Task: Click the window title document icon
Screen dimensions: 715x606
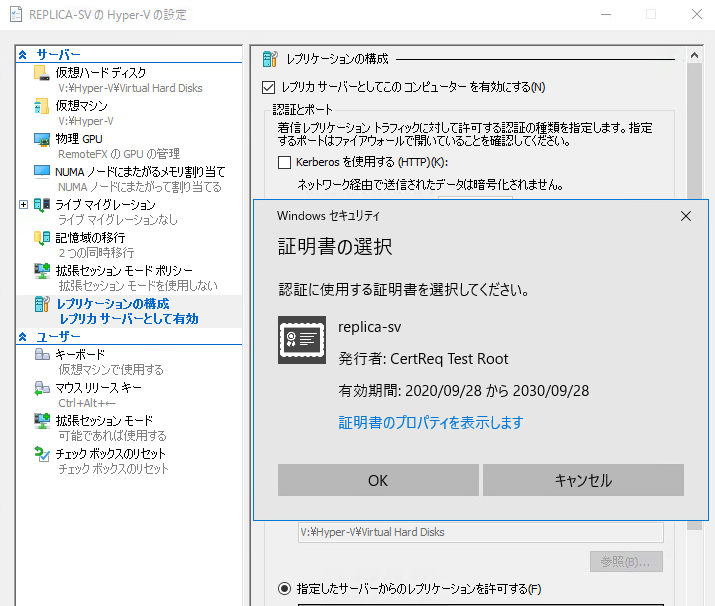Action: (x=16, y=15)
